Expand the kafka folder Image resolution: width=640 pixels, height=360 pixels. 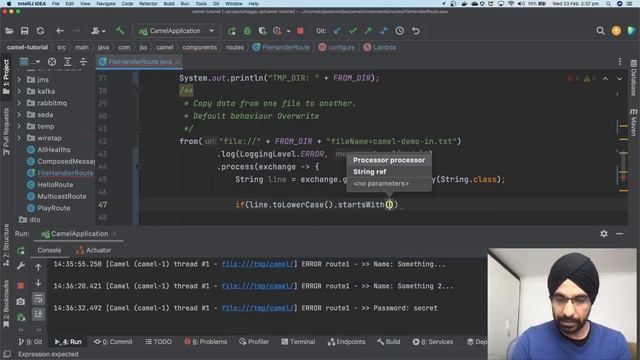pyautogui.click(x=19, y=91)
